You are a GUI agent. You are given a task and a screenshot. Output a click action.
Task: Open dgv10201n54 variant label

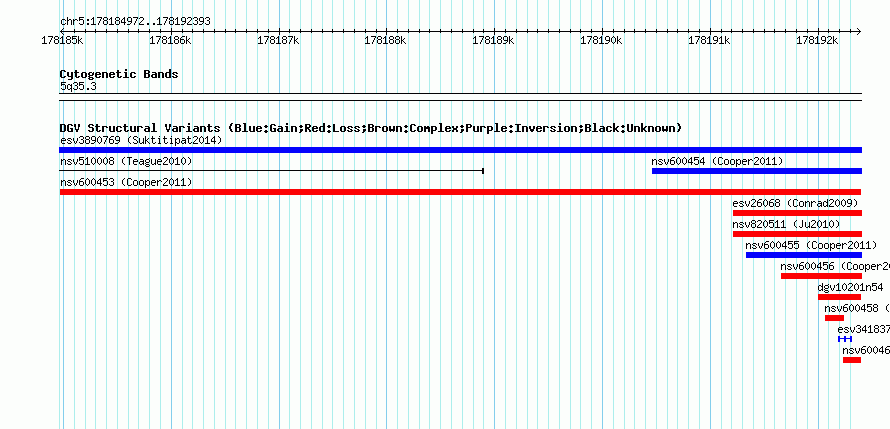850,288
